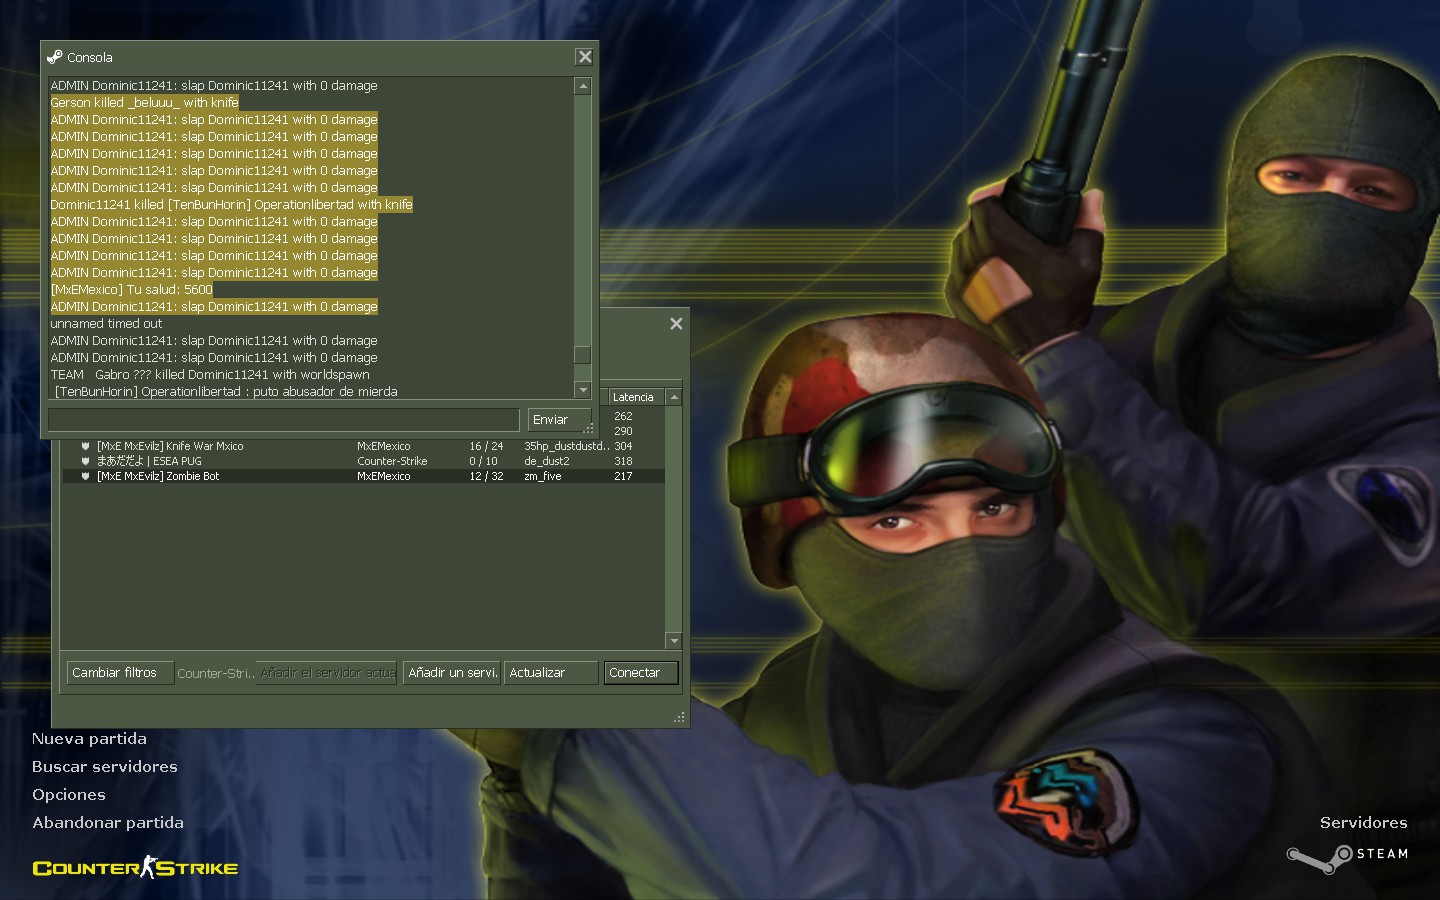The width and height of the screenshot is (1440, 900).
Task: Click the Counter-Strike logo at bottom left
Action: pos(135,867)
